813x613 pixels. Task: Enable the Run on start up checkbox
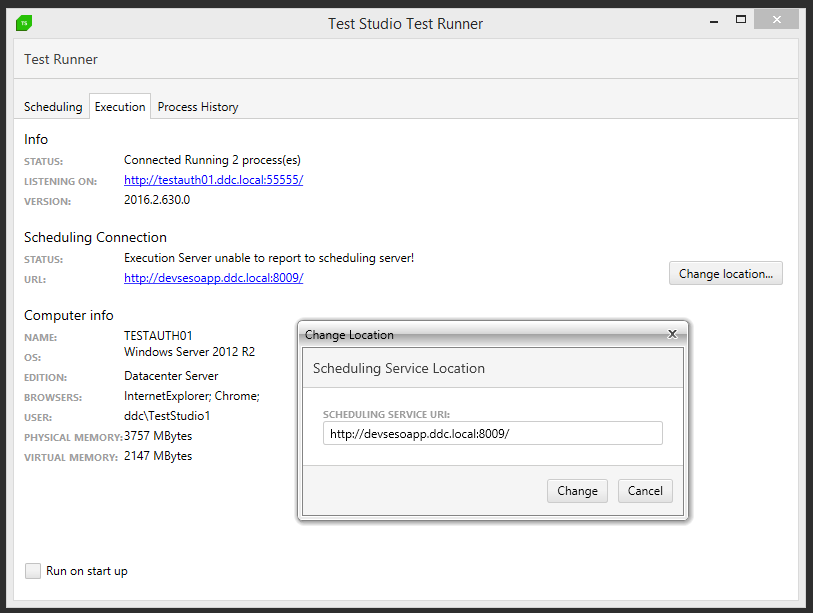[x=34, y=571]
